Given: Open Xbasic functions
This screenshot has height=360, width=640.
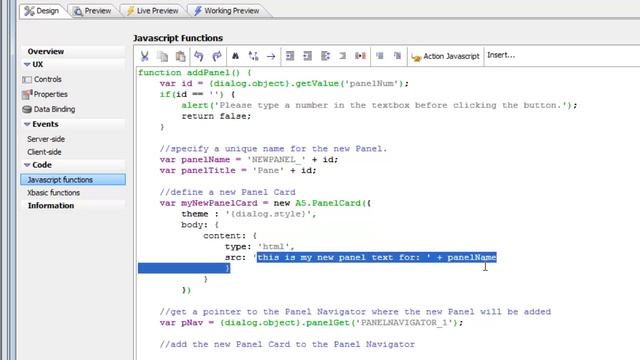Looking at the screenshot, I should click(53, 193).
